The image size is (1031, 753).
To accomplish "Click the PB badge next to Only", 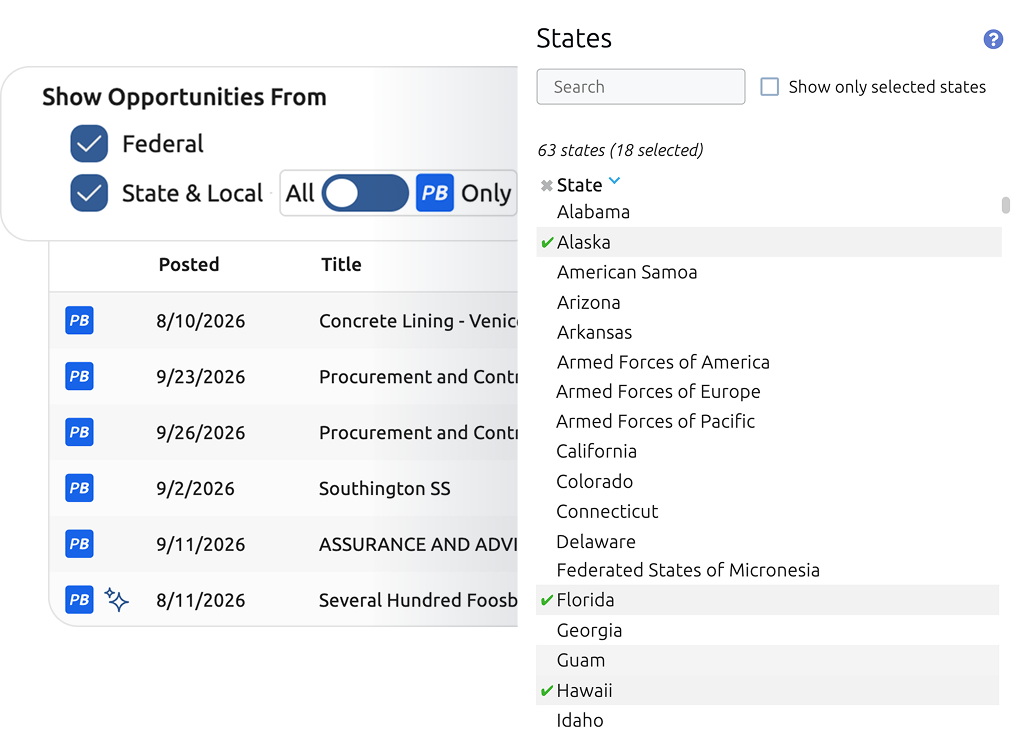I will point(435,193).
